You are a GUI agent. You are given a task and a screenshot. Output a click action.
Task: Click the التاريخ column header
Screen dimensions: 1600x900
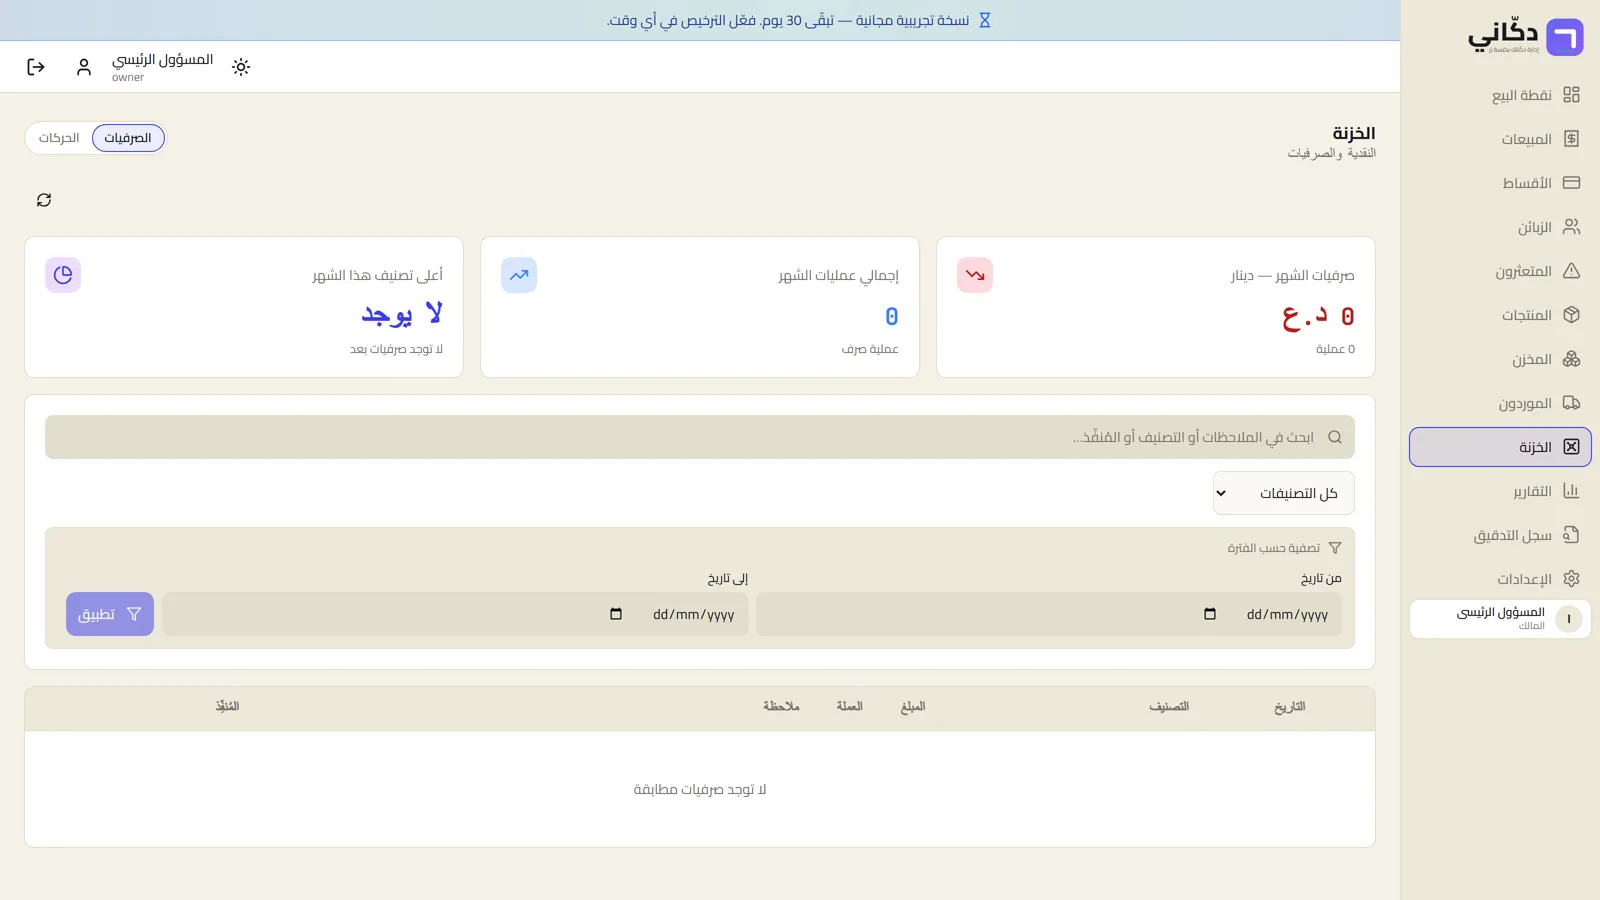pyautogui.click(x=1290, y=707)
